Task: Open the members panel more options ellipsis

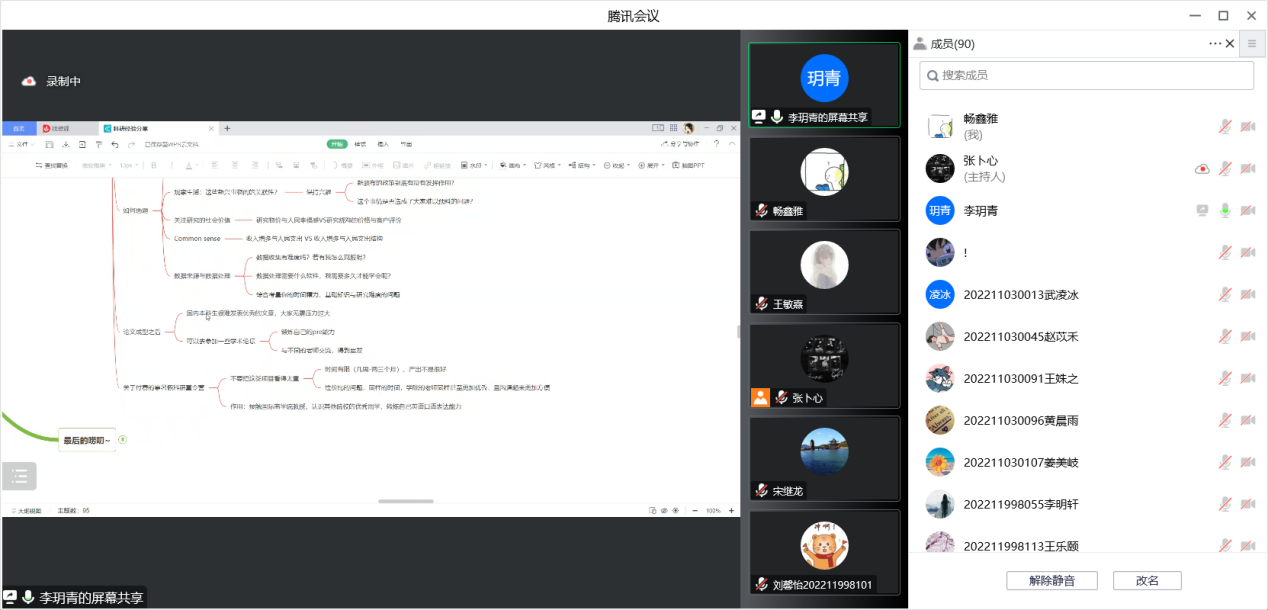Action: coord(1214,44)
